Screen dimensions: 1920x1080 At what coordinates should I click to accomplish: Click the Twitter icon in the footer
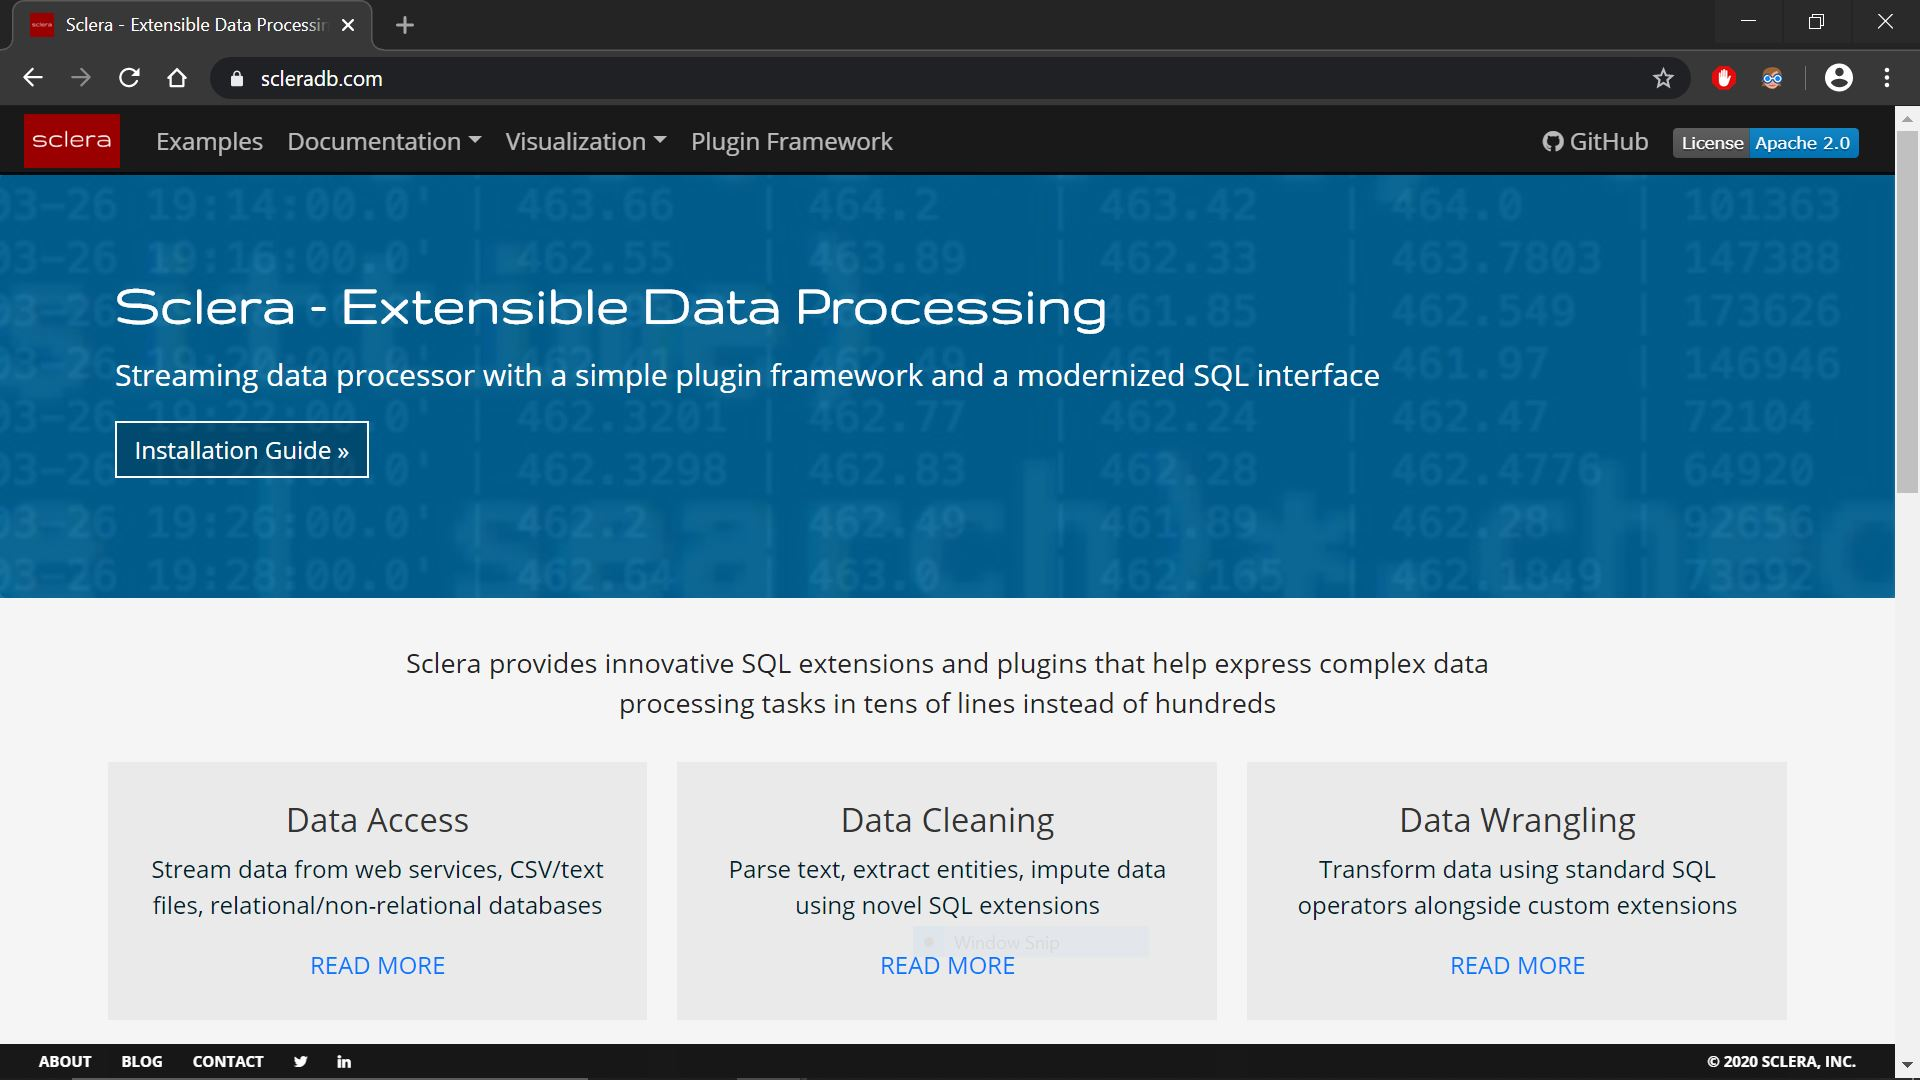(x=300, y=1062)
